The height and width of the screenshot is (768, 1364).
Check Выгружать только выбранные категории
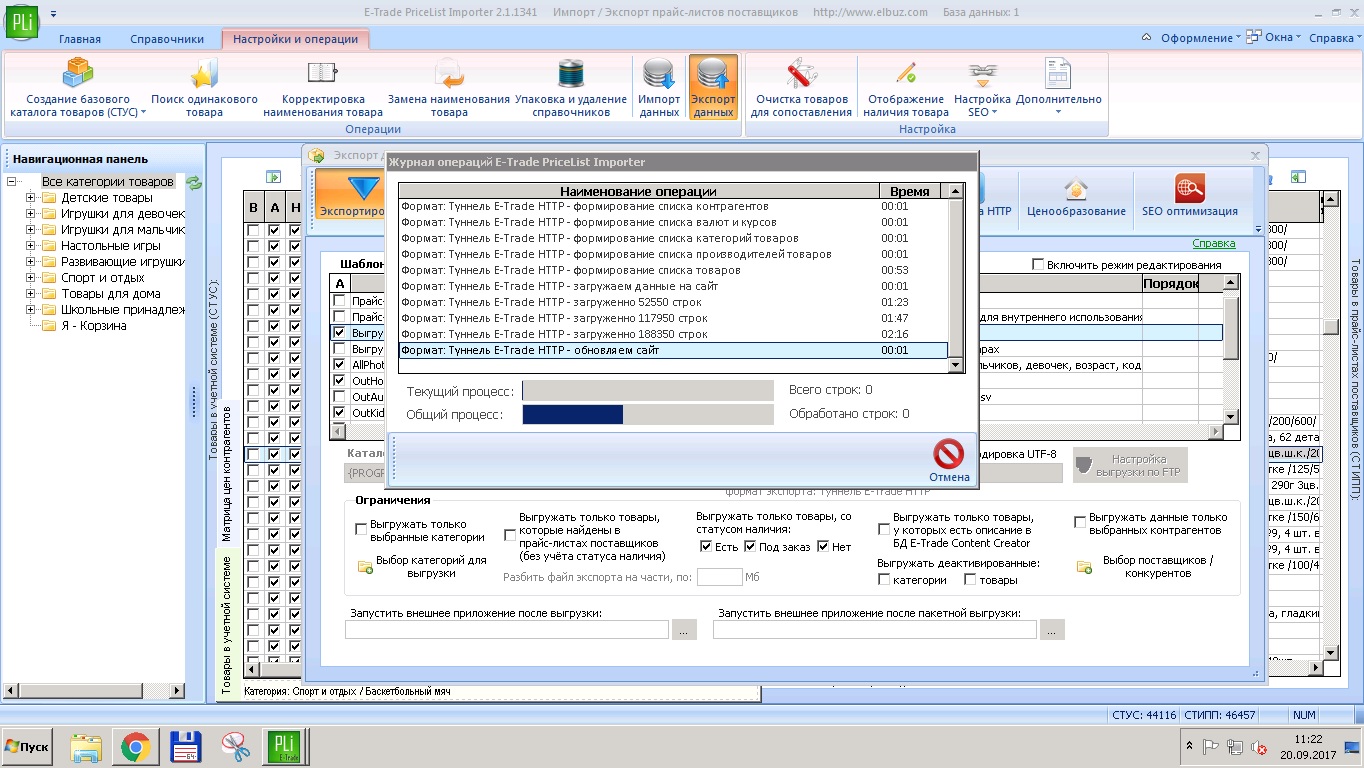click(x=362, y=529)
